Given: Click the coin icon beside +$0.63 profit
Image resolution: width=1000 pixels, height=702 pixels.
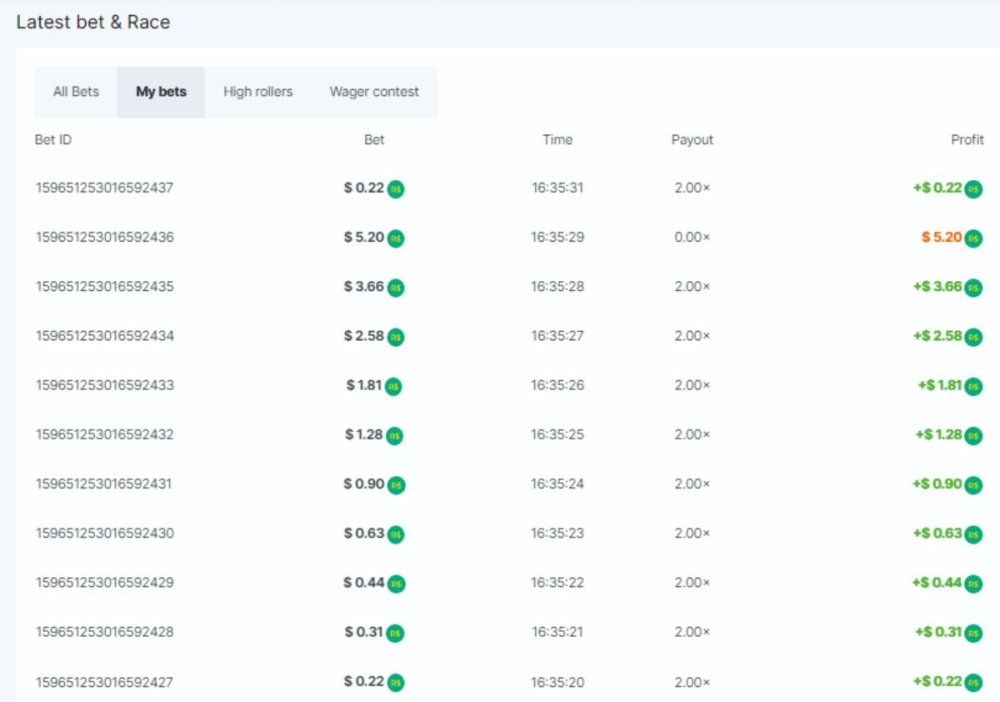Looking at the screenshot, I should coord(973,534).
